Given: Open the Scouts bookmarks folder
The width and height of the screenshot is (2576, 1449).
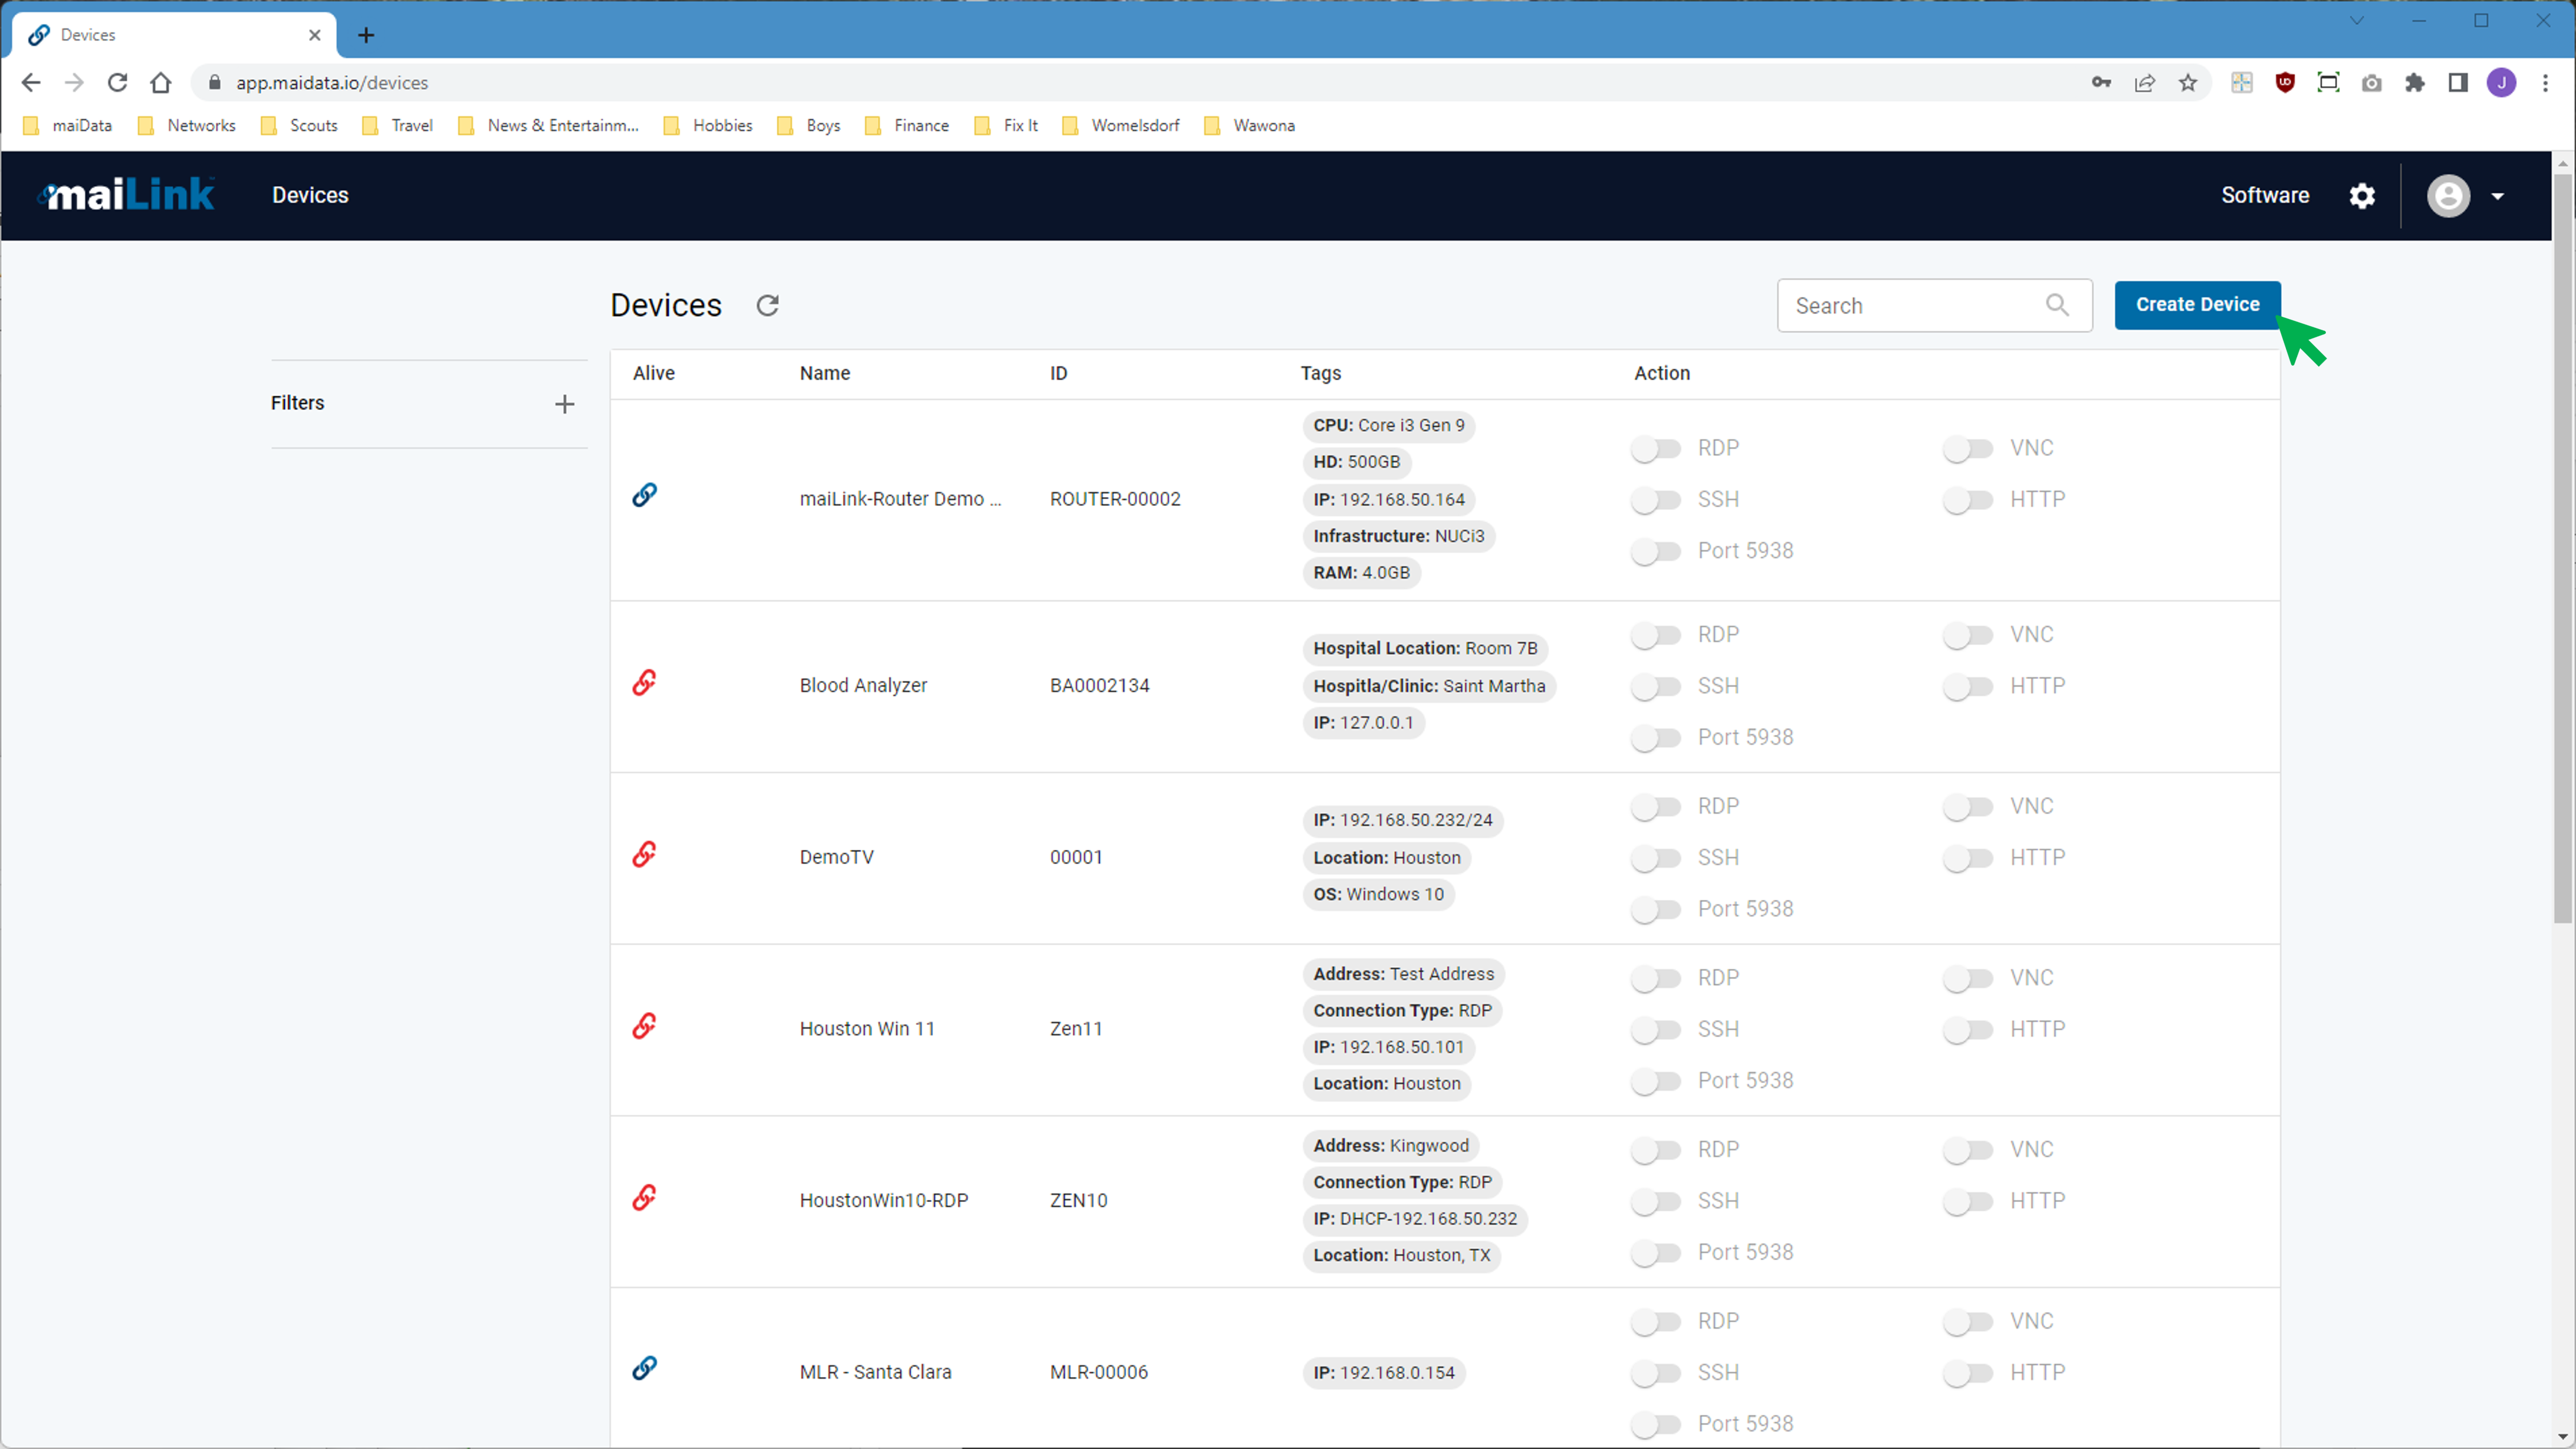Looking at the screenshot, I should (298, 126).
